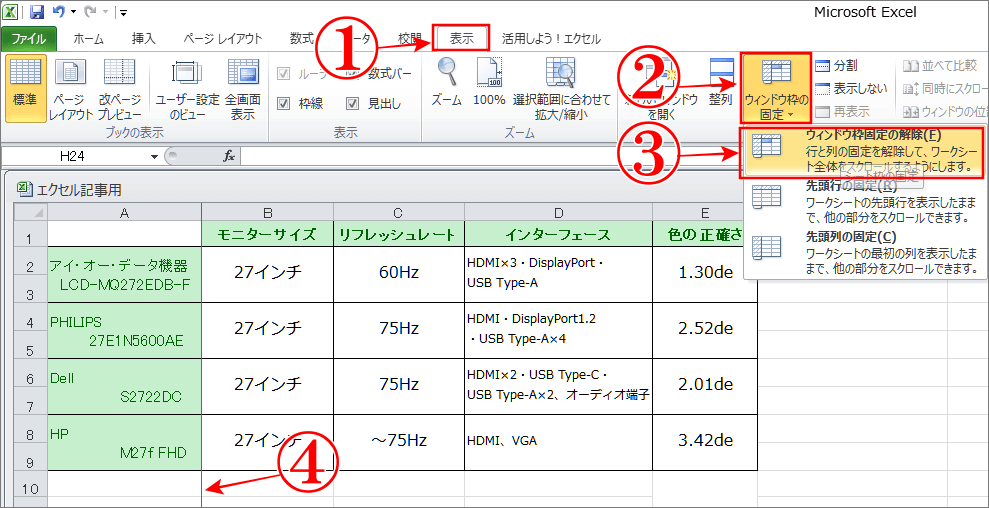Image resolution: width=989 pixels, height=508 pixels.
Task: Select column D header
Action: [558, 213]
